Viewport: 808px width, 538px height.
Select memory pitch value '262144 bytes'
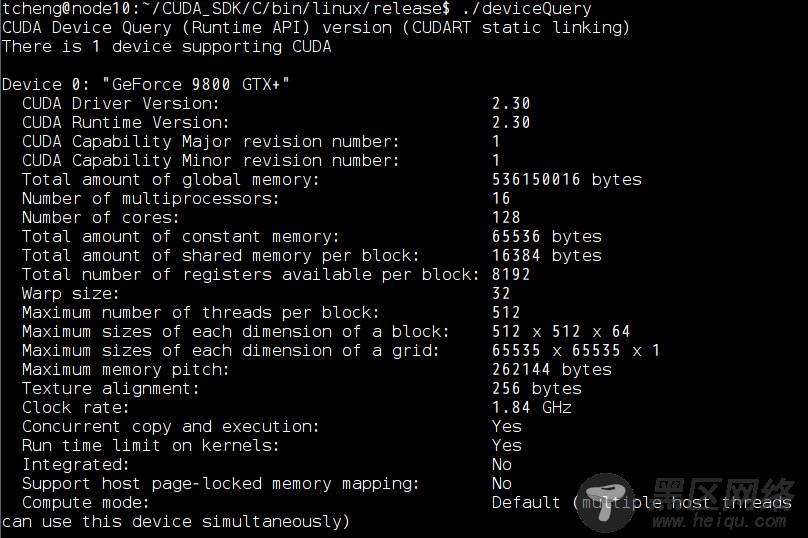click(552, 370)
